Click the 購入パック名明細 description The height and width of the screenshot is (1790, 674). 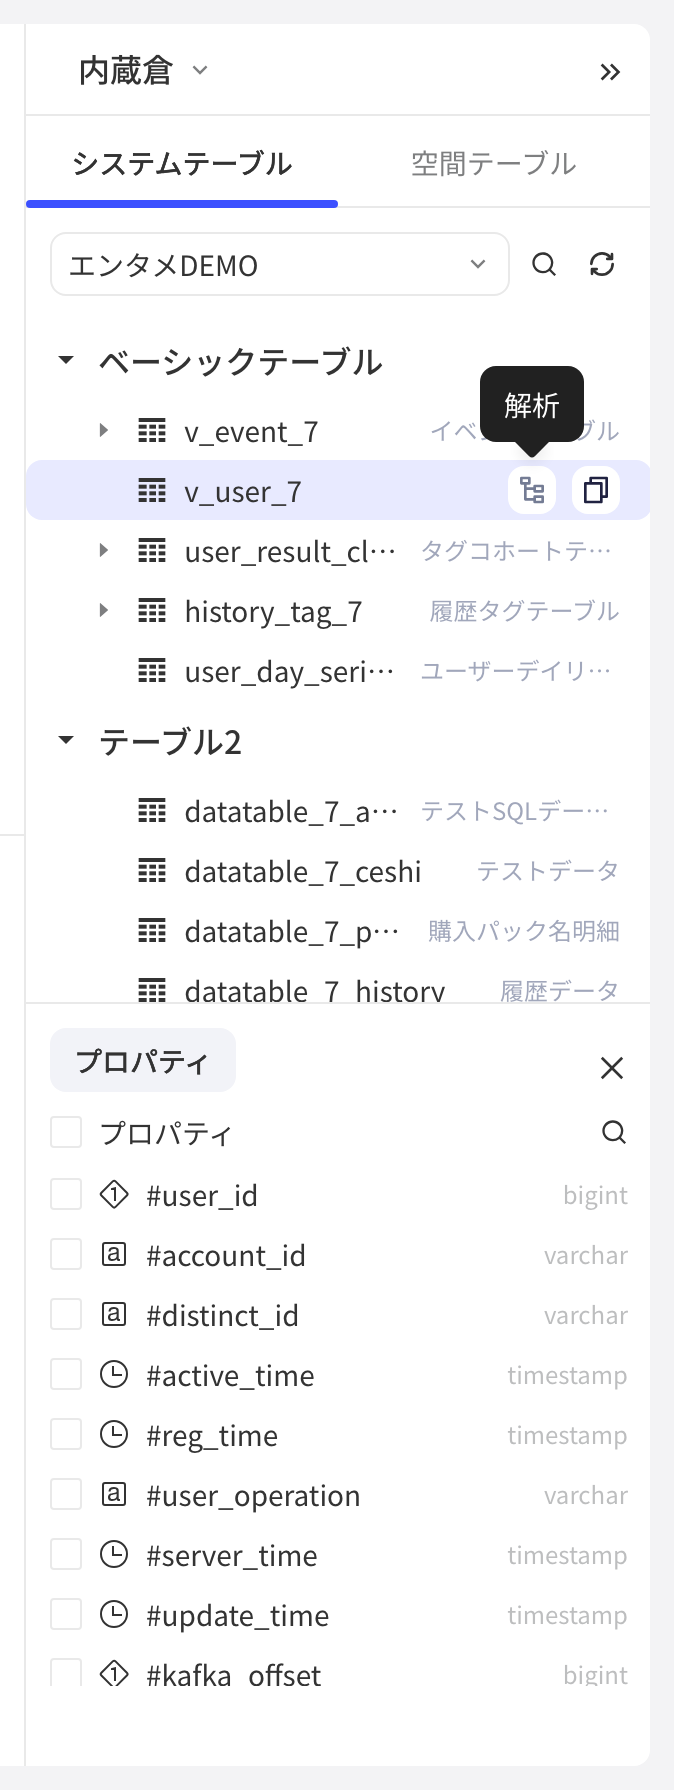tap(524, 931)
